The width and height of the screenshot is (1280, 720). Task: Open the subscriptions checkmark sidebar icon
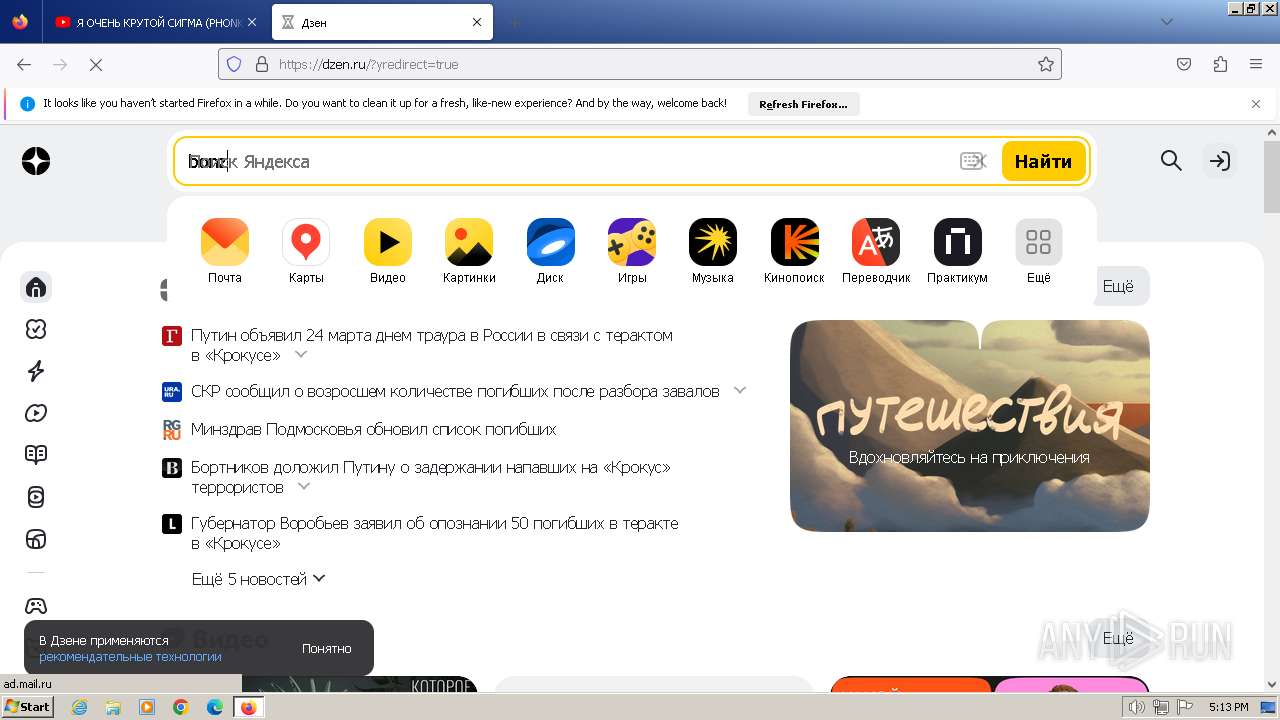pyautogui.click(x=36, y=329)
